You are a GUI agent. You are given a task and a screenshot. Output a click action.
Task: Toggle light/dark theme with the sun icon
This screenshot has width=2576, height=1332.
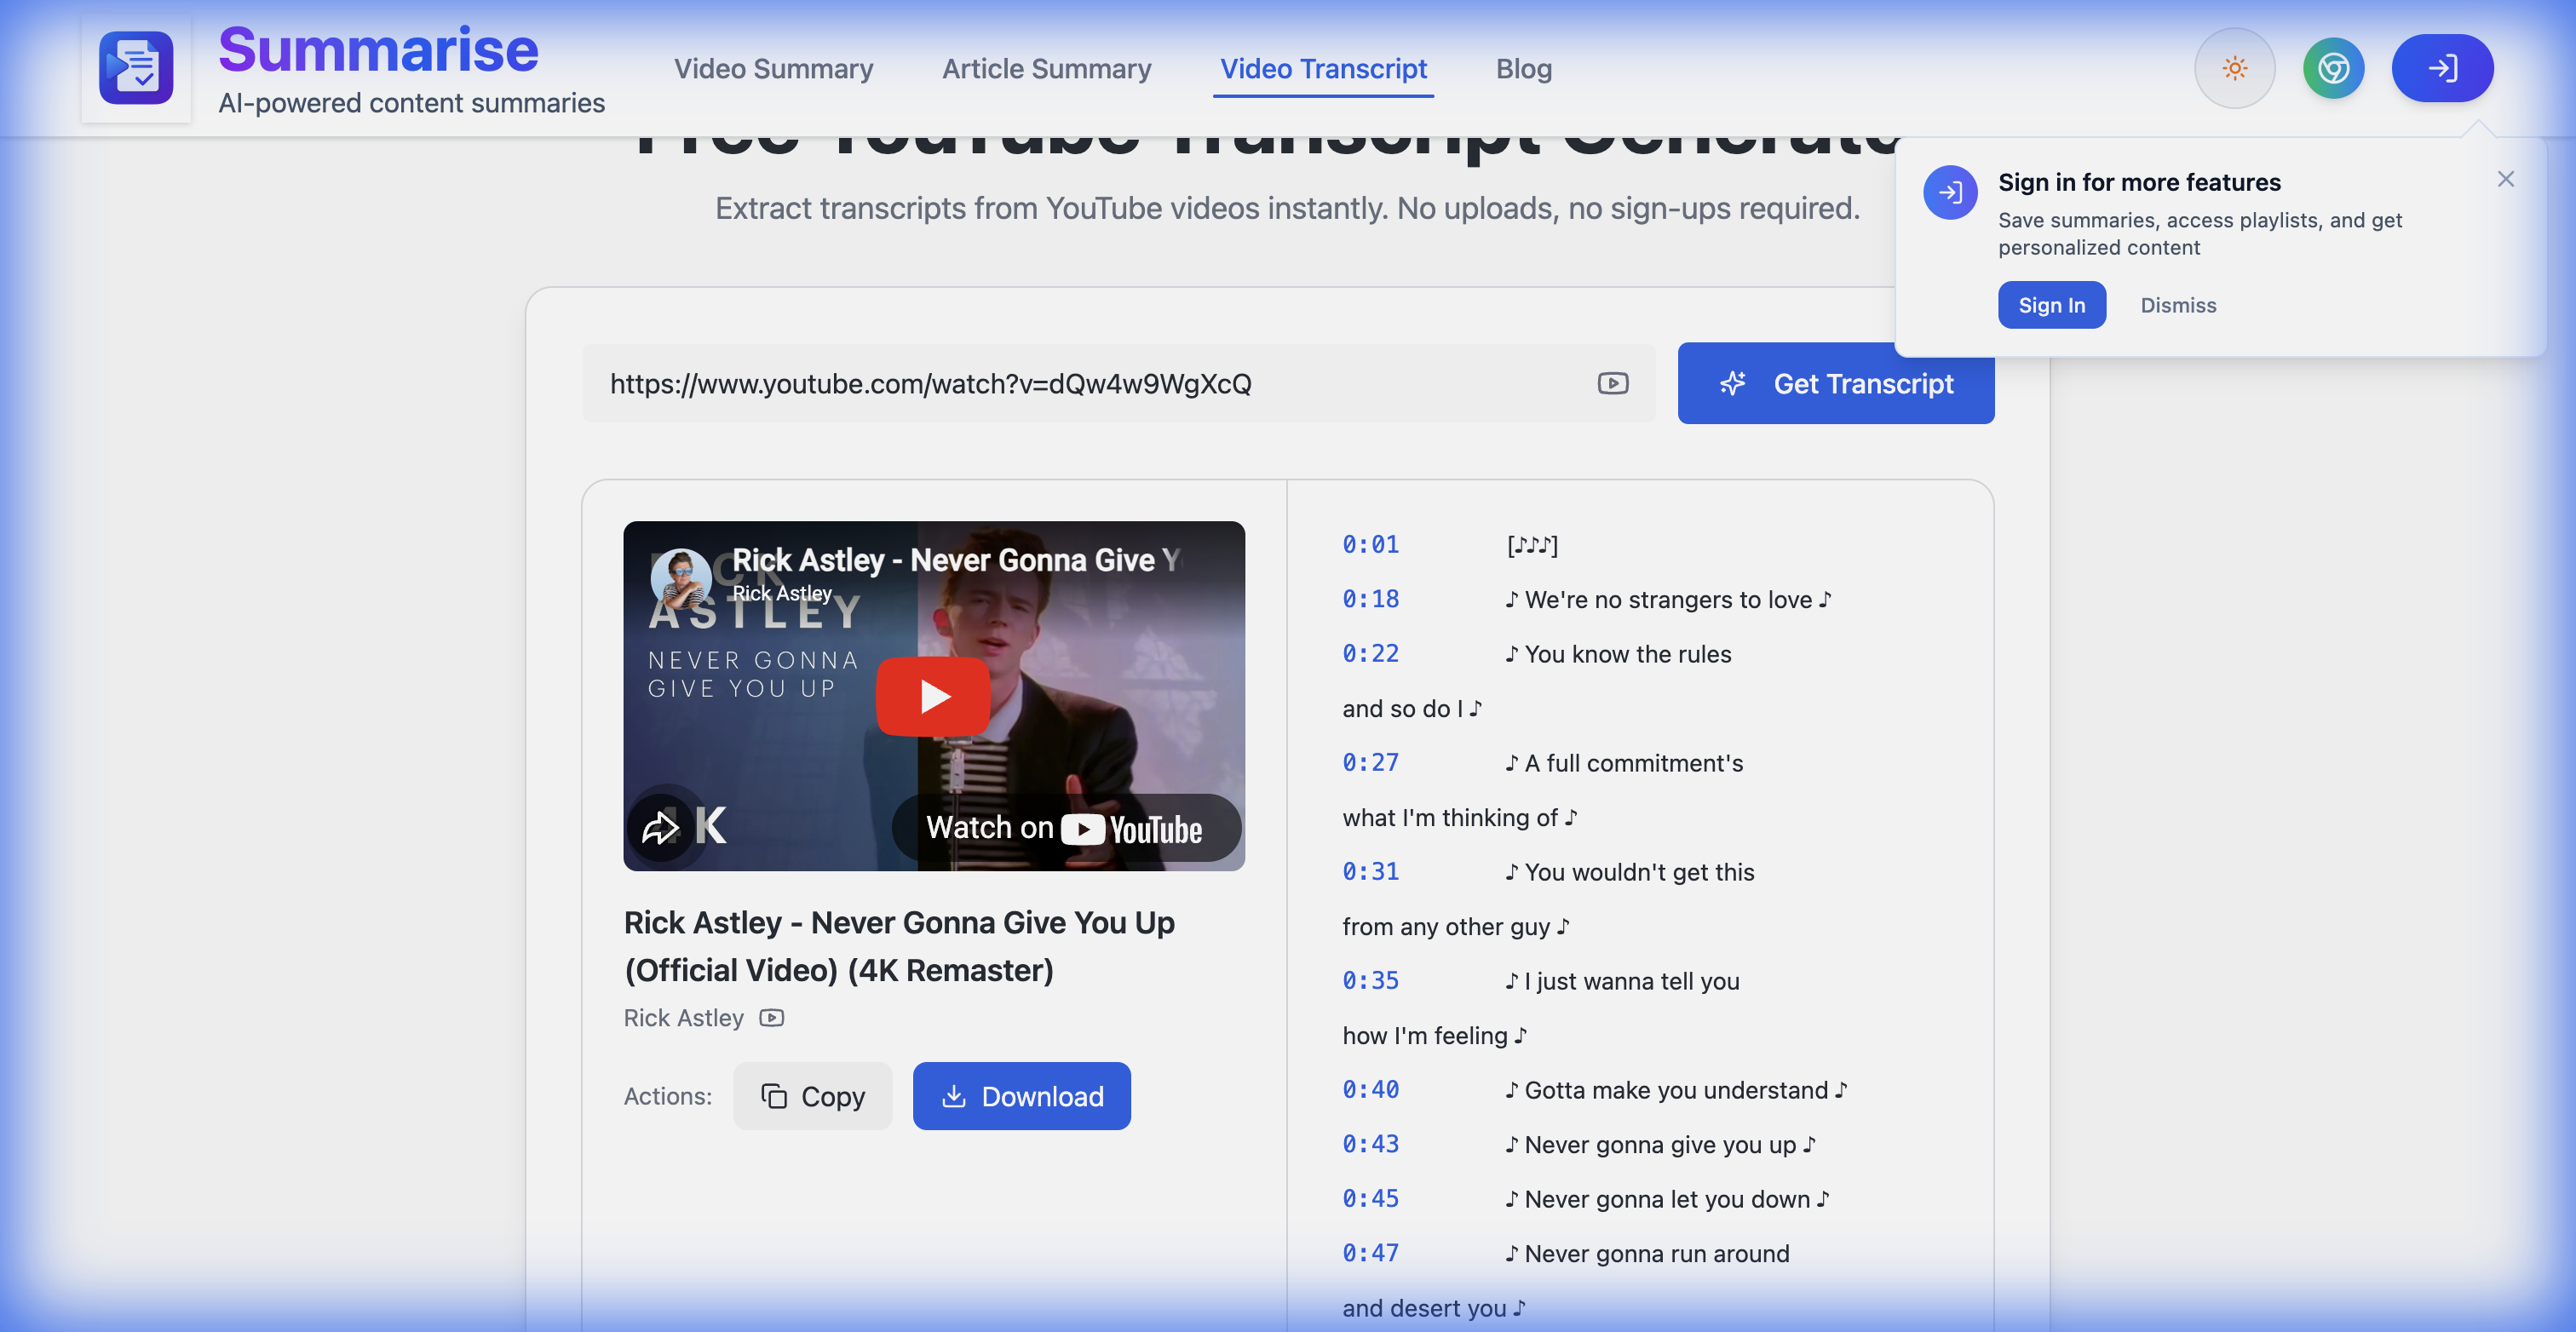click(x=2235, y=68)
